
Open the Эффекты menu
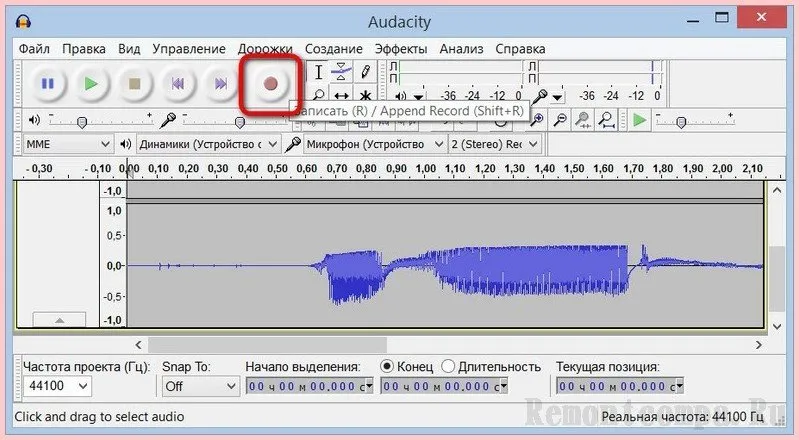click(401, 49)
